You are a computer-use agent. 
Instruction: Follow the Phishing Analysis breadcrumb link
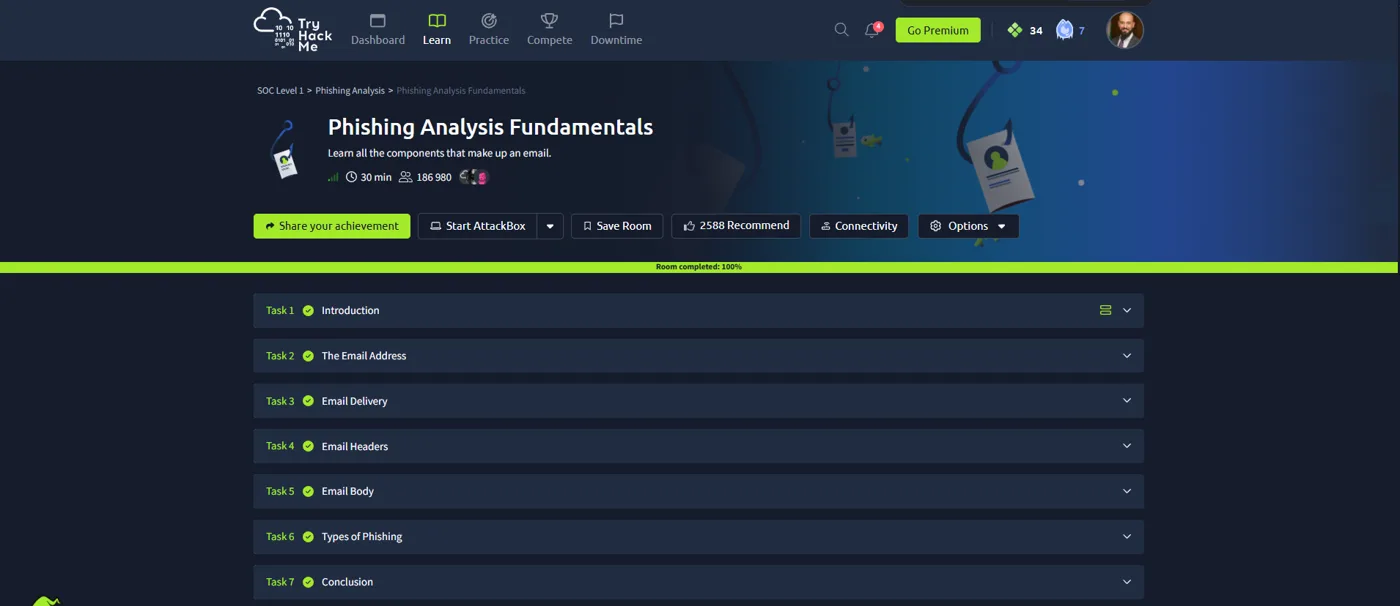(350, 90)
